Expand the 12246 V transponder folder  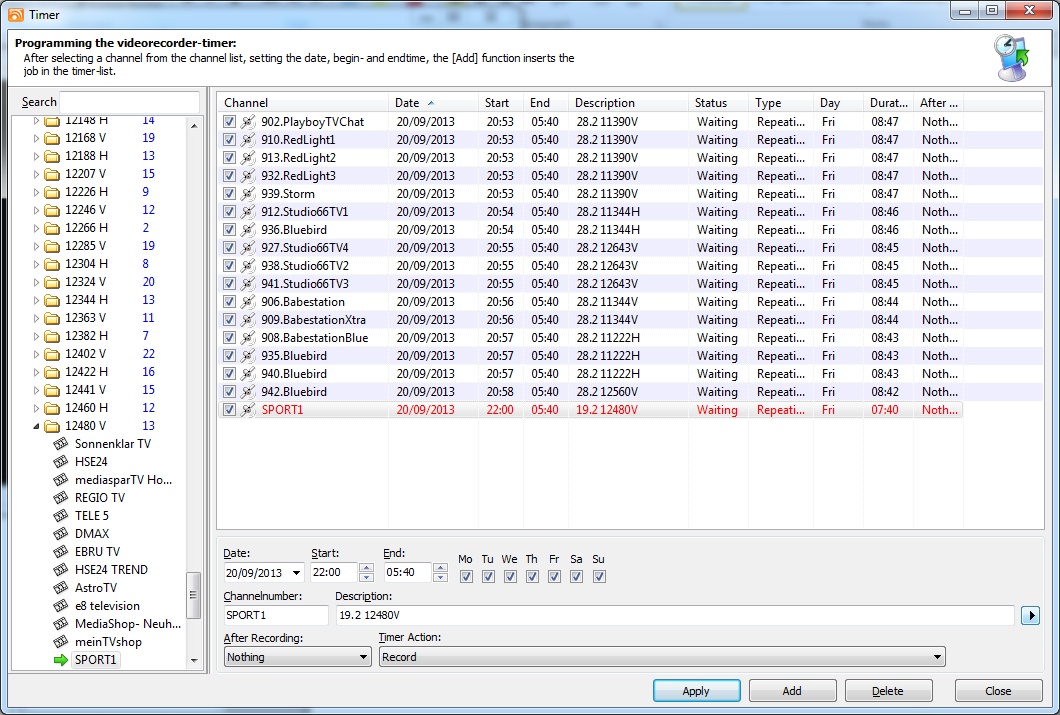pos(38,210)
